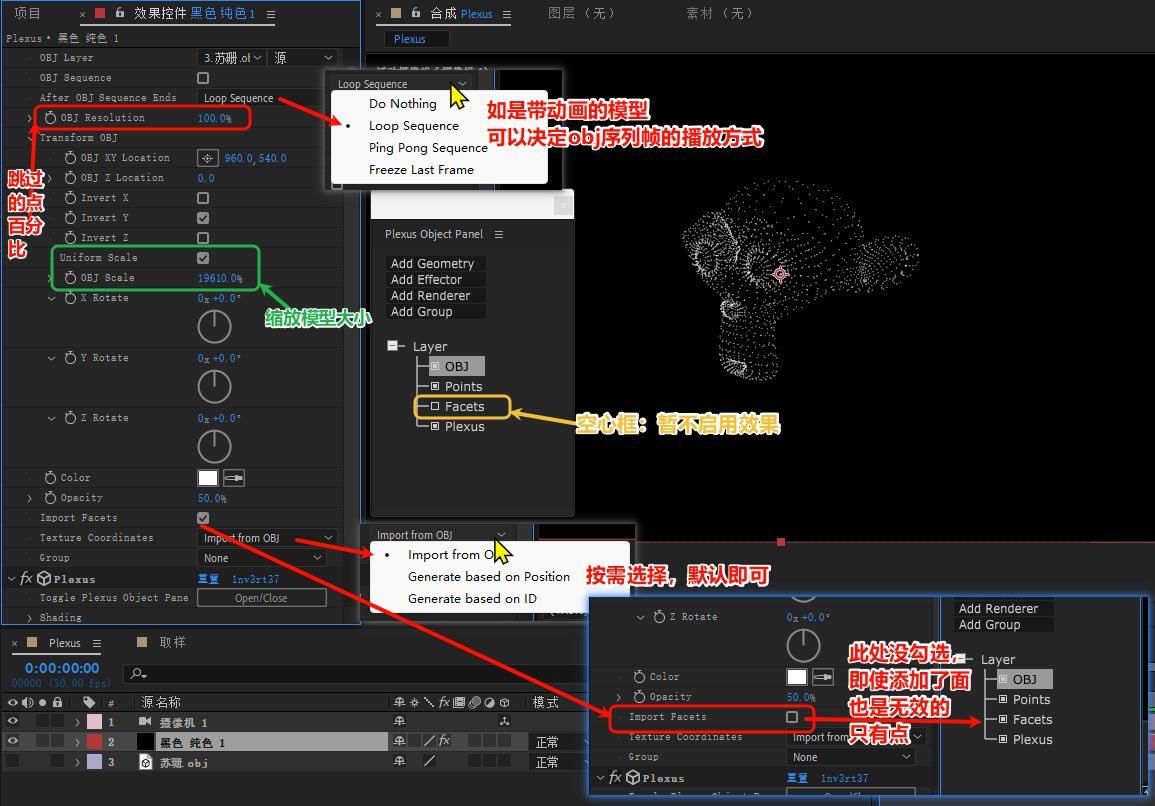Click the 苏珊.obj file icon in timeline
1155x806 pixels.
click(146, 762)
